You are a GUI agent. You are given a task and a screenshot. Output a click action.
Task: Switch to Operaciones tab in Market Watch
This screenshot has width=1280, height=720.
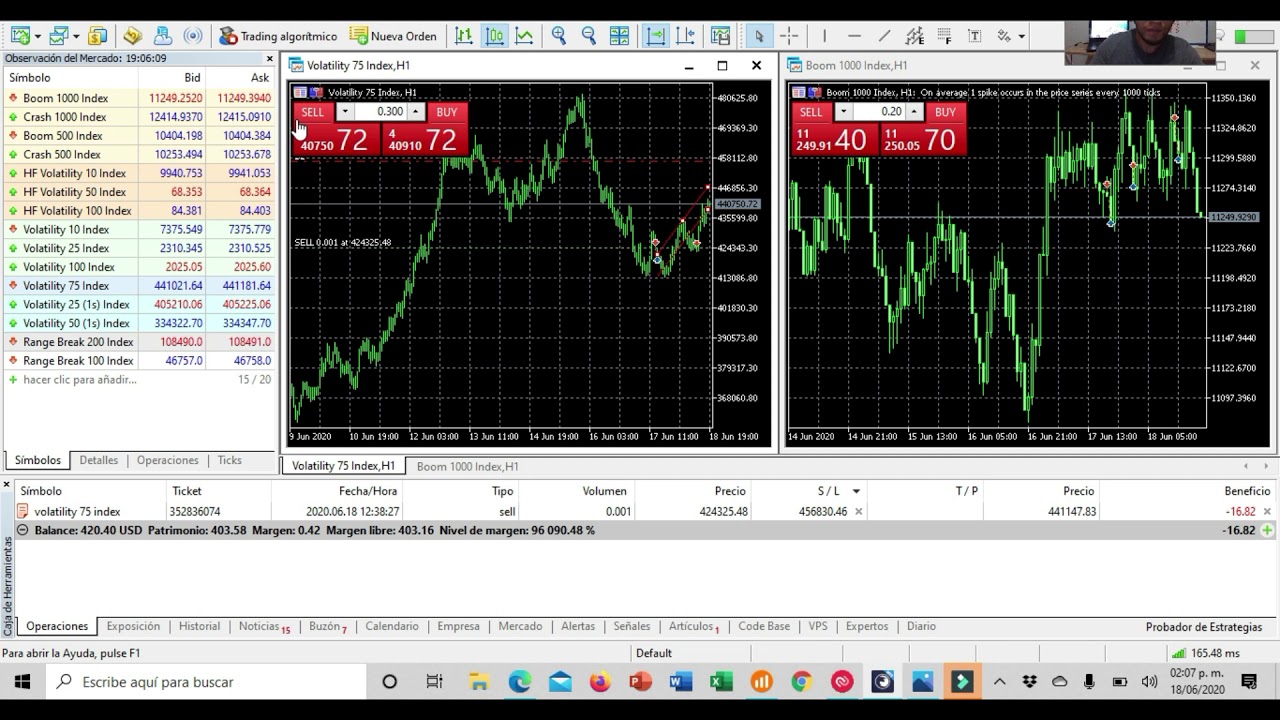point(167,460)
